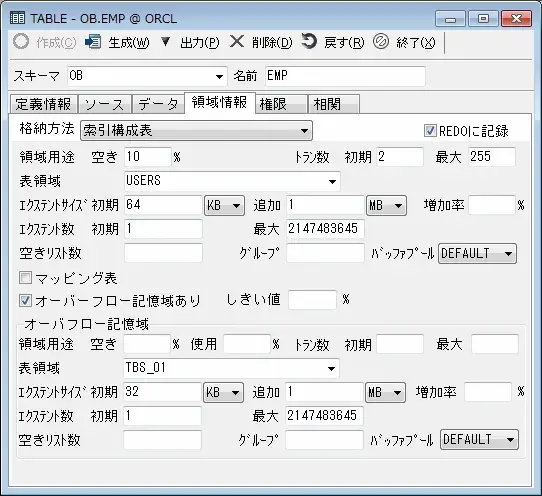Click the 終了(X) exit icon
This screenshot has height=496, width=542.
tap(381, 41)
